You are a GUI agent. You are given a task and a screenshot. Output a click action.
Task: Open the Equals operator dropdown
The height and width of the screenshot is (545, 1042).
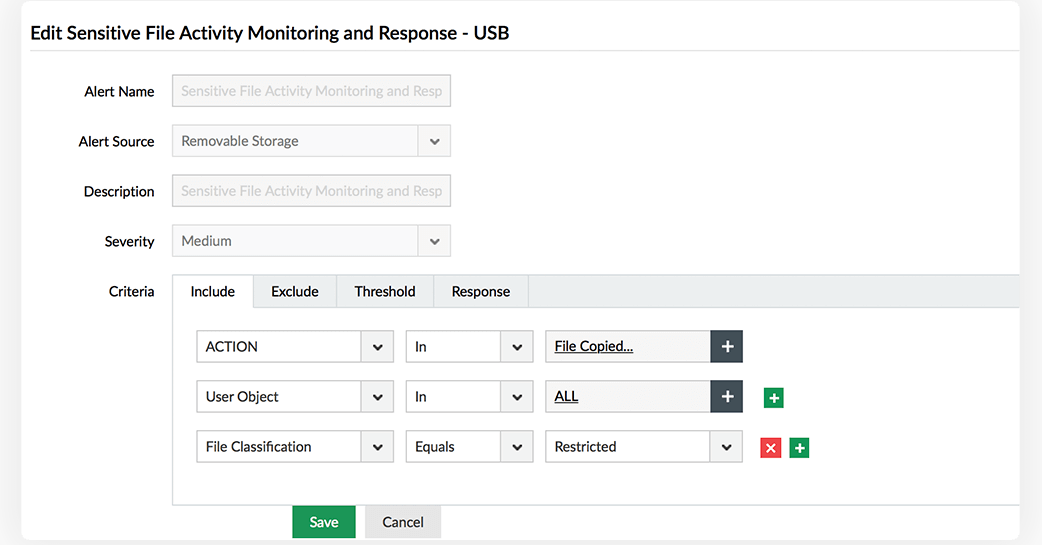[x=516, y=447]
